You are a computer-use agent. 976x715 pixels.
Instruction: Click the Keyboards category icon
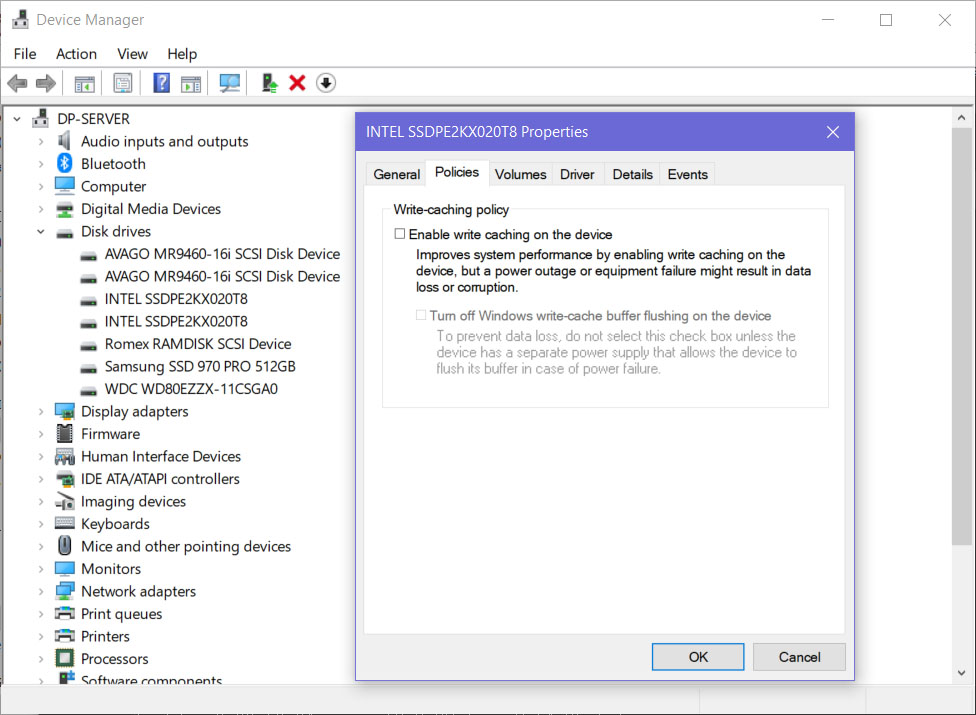[65, 523]
